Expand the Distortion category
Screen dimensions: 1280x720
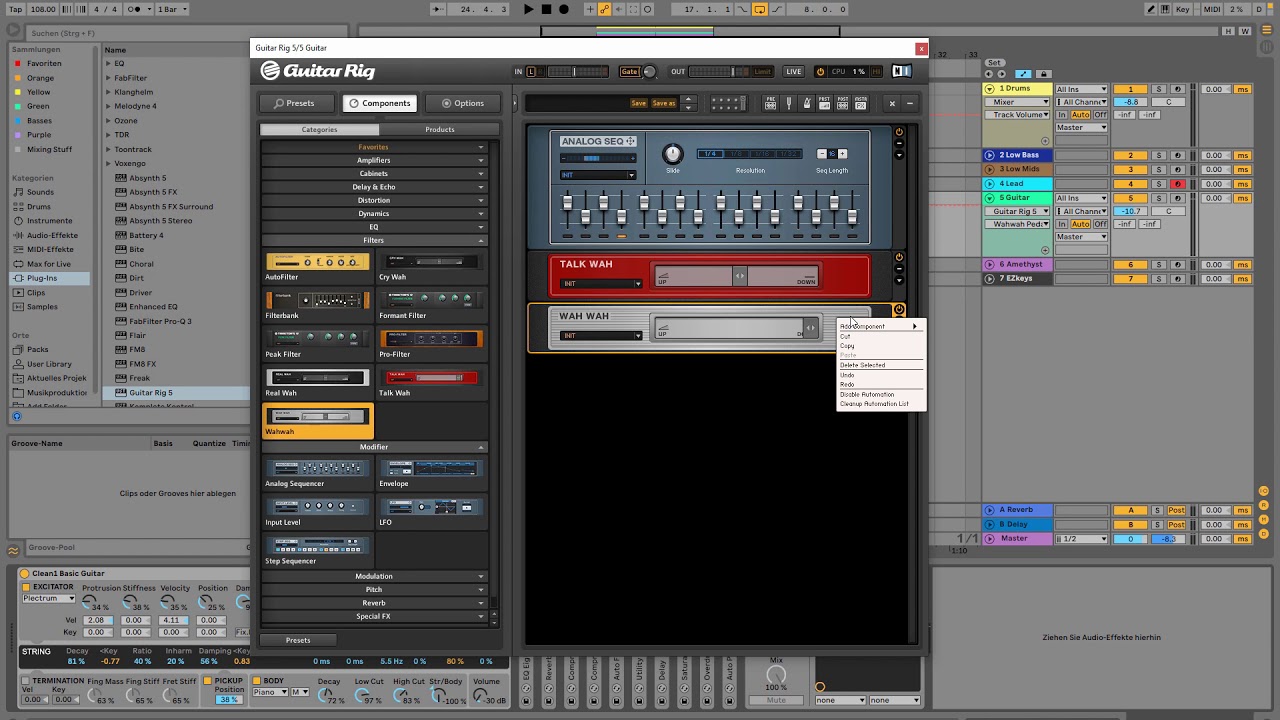pyautogui.click(x=374, y=200)
